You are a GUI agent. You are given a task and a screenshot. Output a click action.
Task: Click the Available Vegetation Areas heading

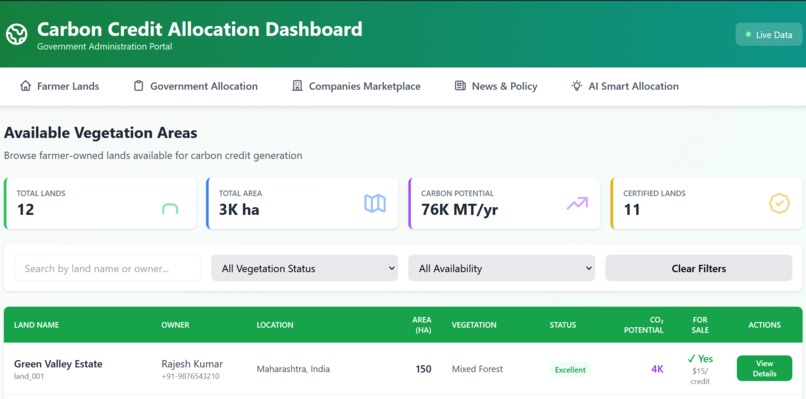[x=101, y=133]
